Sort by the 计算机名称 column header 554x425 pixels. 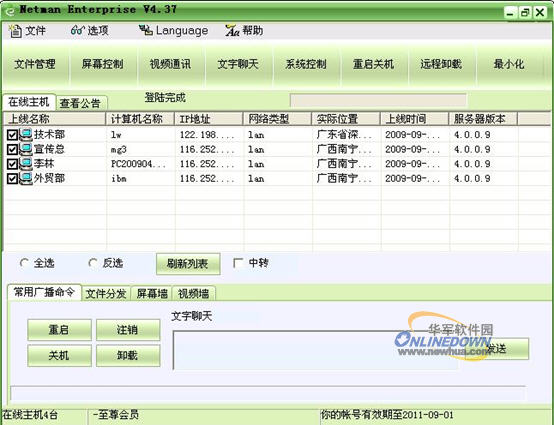(141, 119)
